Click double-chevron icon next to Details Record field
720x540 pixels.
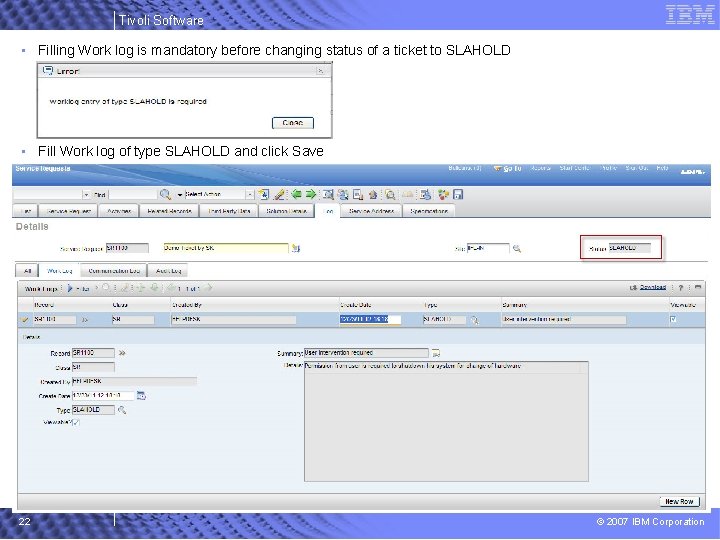tap(122, 353)
